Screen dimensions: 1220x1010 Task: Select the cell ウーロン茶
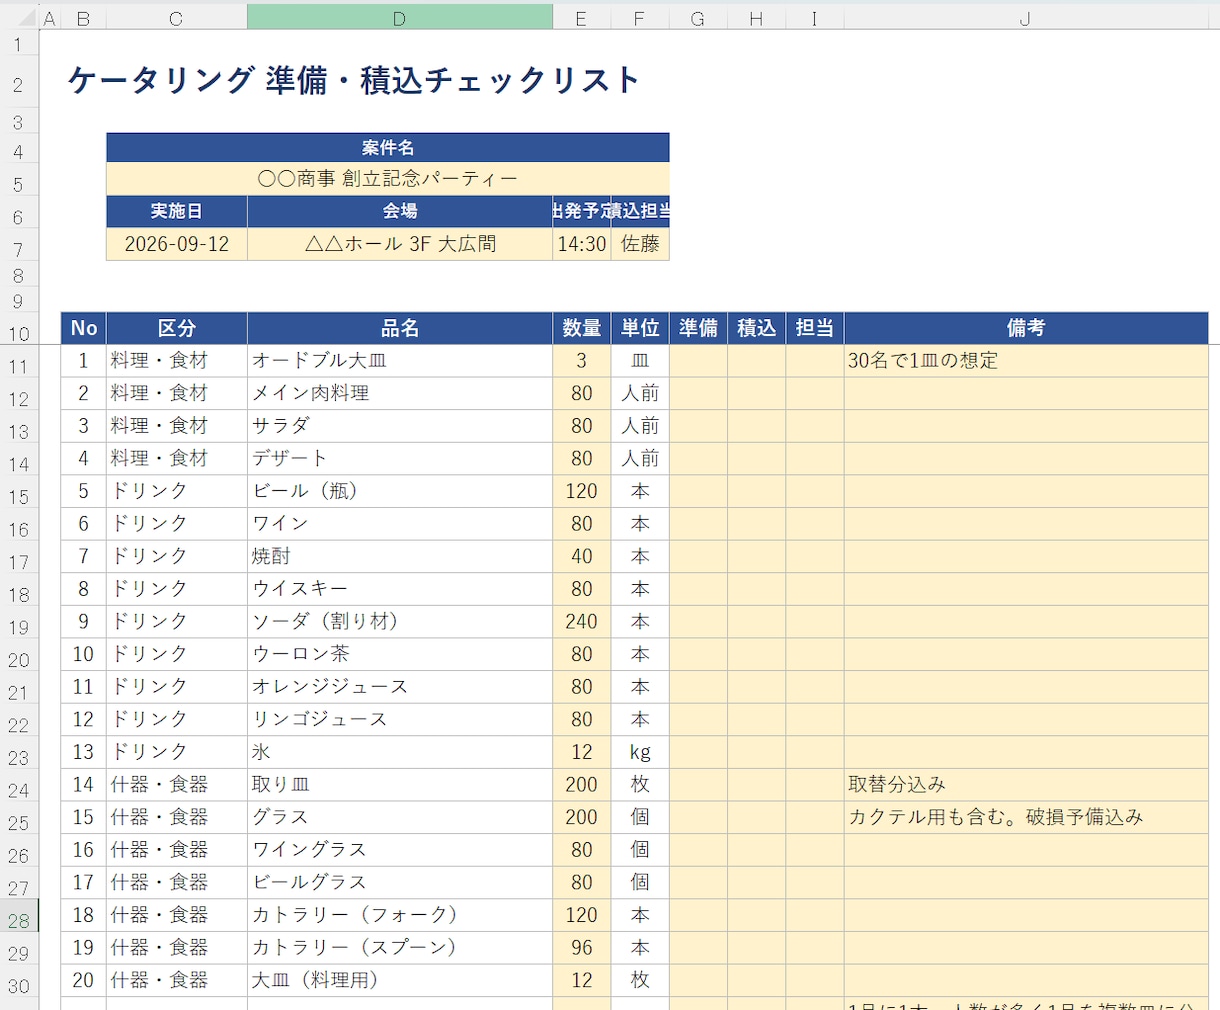pyautogui.click(x=400, y=654)
